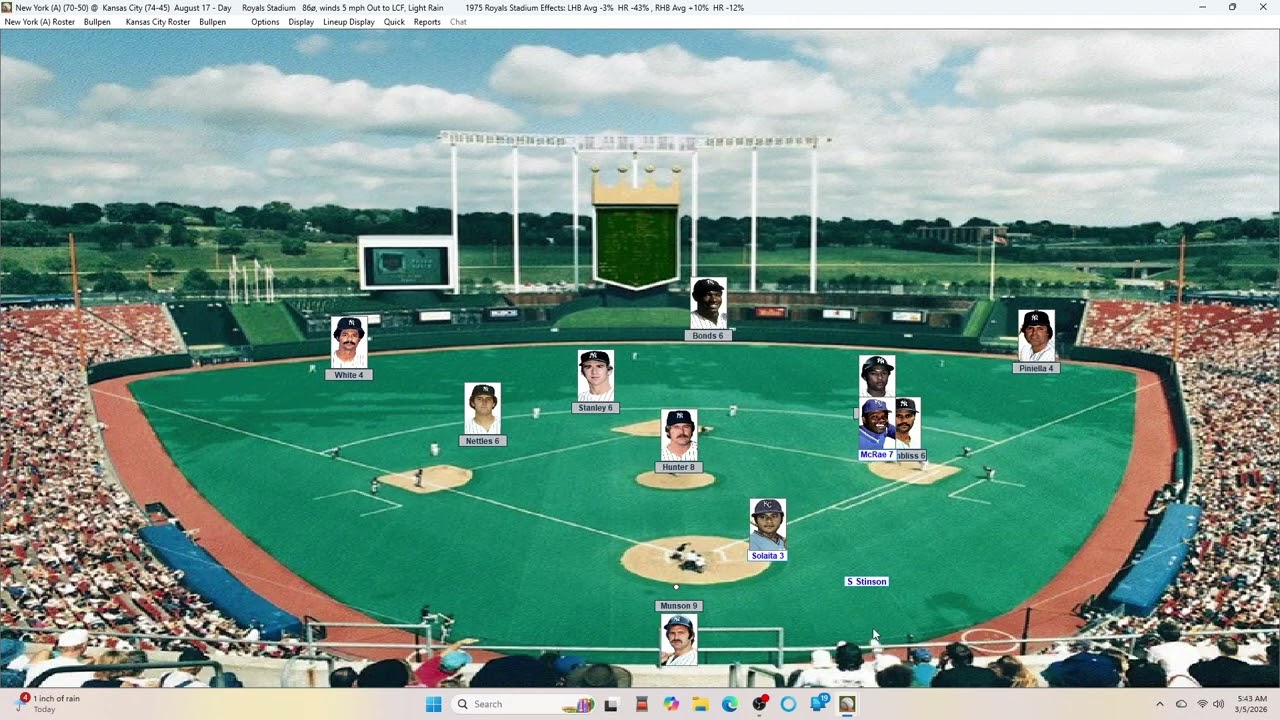Open the Copilot taskbar icon
This screenshot has height=720, width=1280.
coord(671,704)
